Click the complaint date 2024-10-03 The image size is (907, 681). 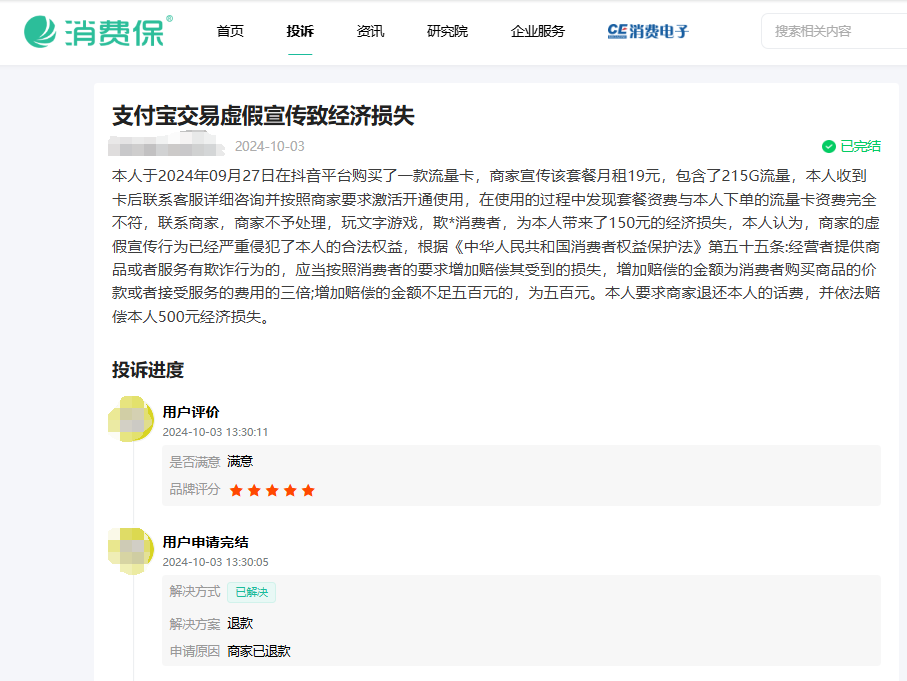270,146
